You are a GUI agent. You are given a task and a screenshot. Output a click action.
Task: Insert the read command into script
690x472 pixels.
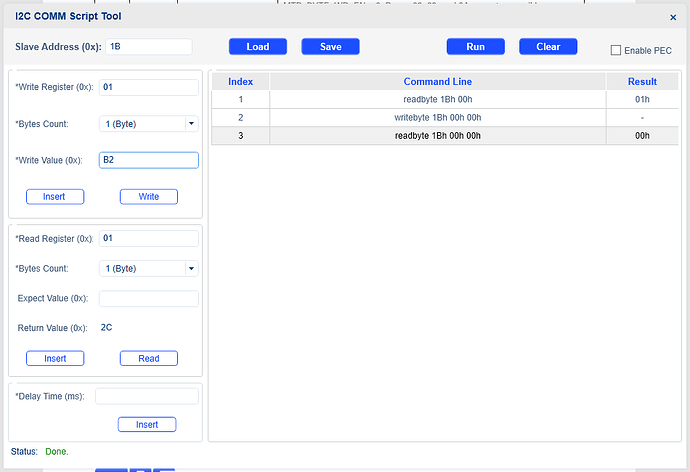(54, 358)
